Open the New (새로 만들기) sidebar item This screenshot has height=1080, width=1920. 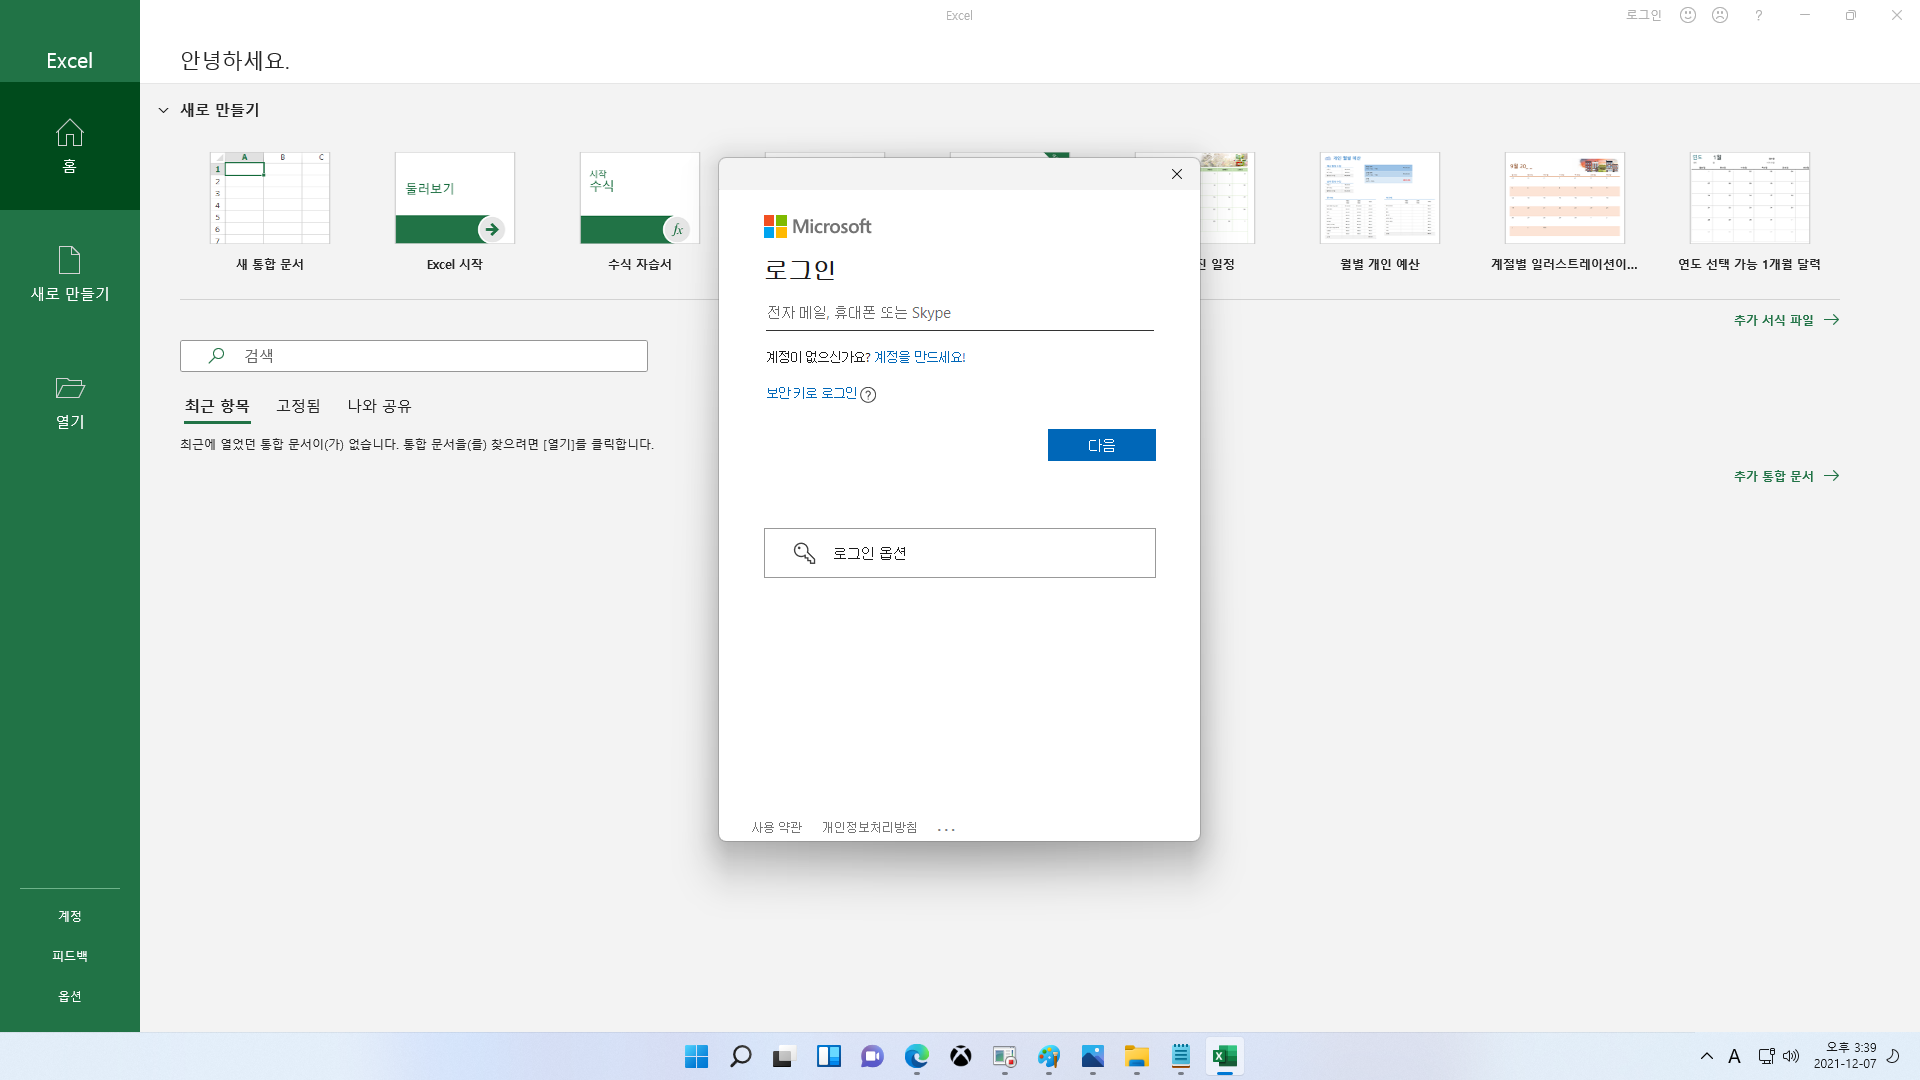pos(70,274)
